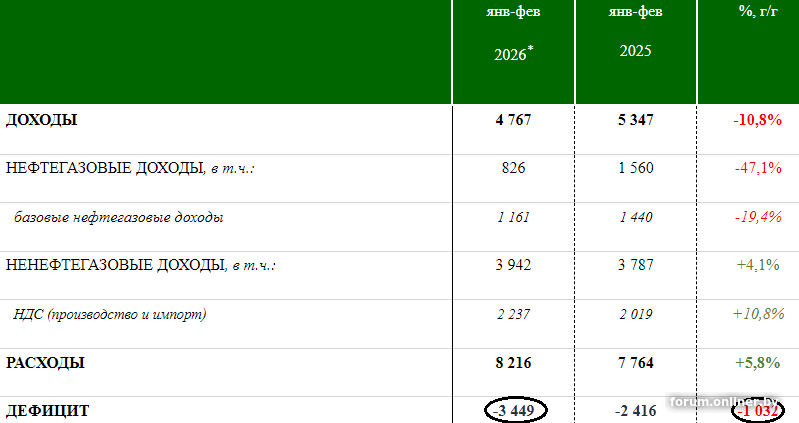Click the -47,1% change value
The image size is (799, 423).
[757, 168]
